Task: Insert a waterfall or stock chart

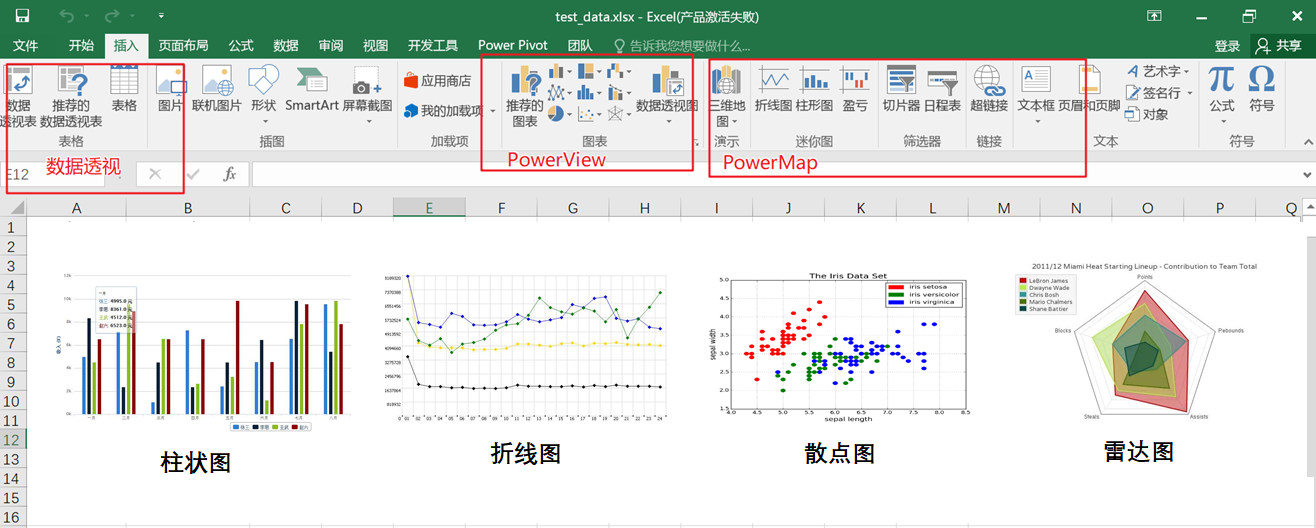Action: [619, 71]
